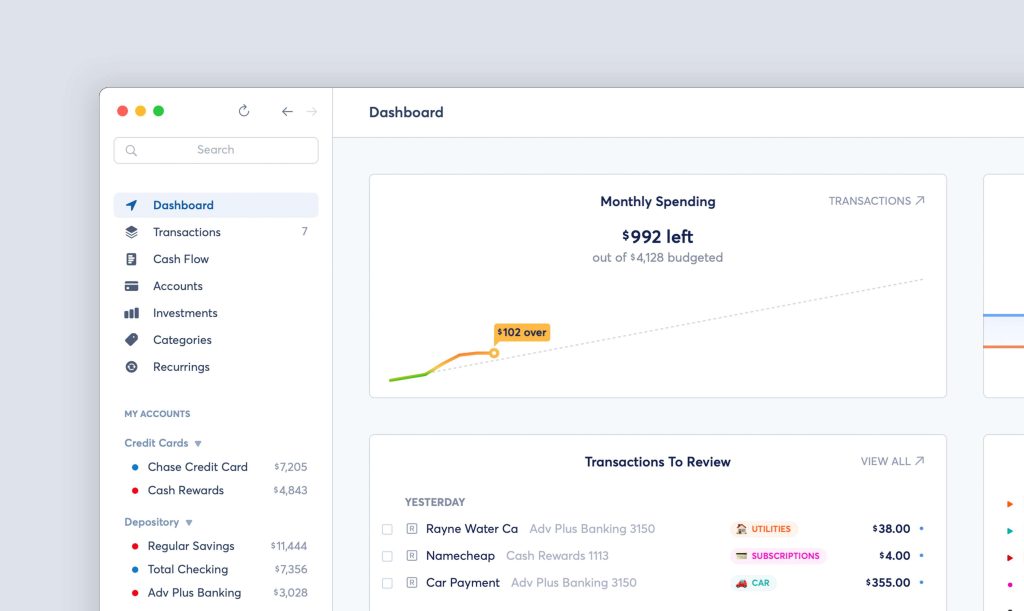This screenshot has height=611, width=1024.
Task: Collapse the Depository account group
Action: 189,522
